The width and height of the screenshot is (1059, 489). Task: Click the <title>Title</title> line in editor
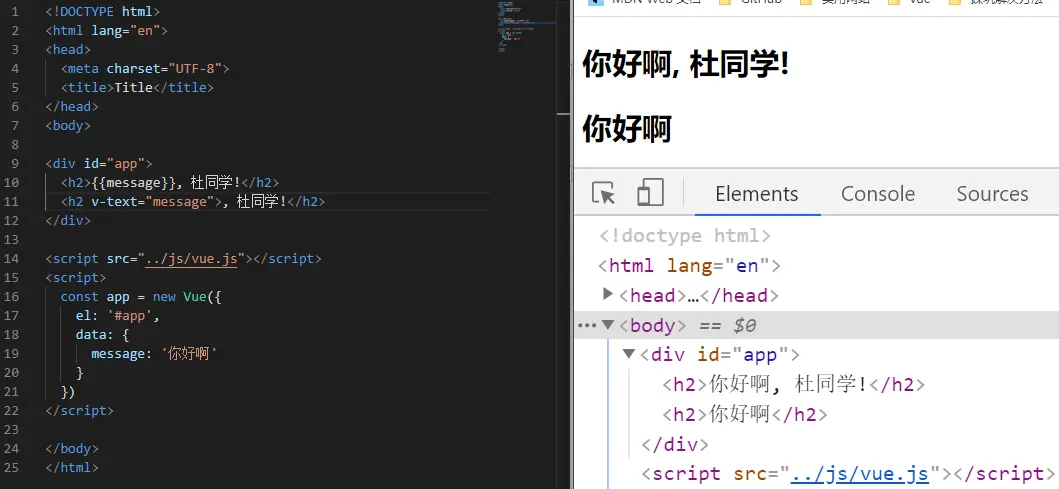pos(137,87)
